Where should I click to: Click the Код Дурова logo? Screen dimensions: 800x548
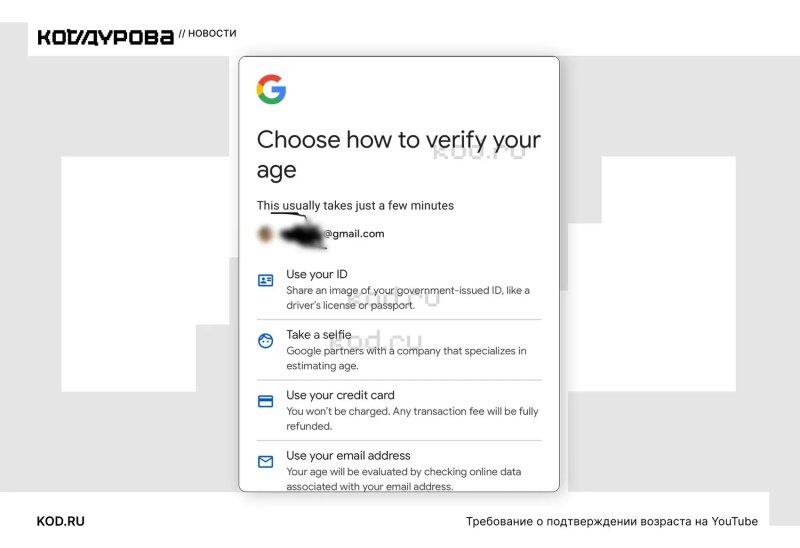[x=105, y=37]
